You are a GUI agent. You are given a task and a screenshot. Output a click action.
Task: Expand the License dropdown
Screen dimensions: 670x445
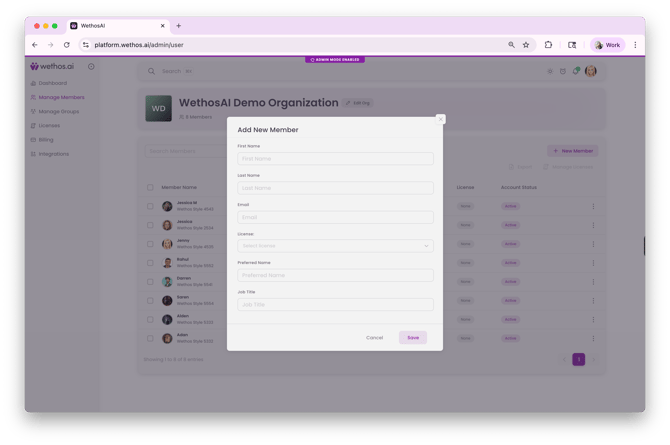coord(335,246)
